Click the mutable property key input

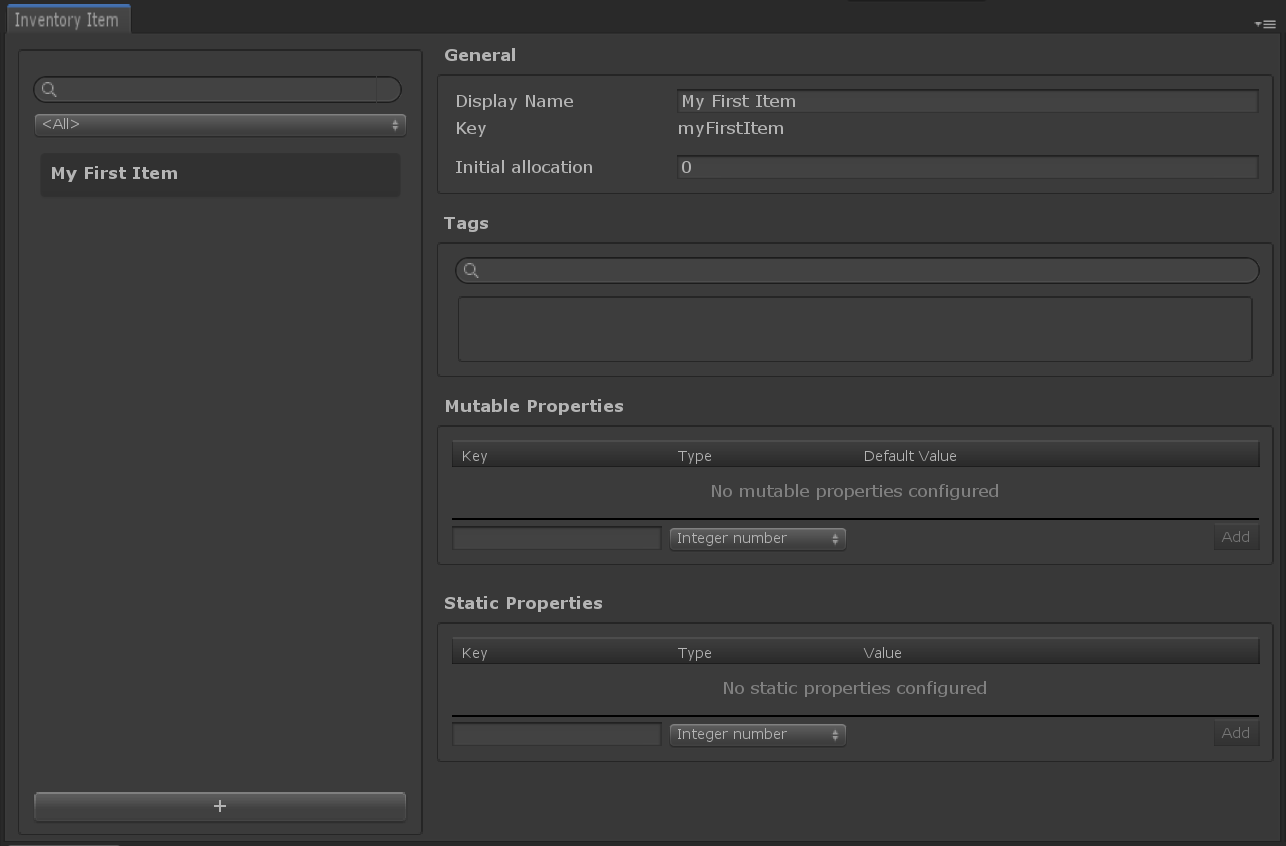[x=557, y=538]
